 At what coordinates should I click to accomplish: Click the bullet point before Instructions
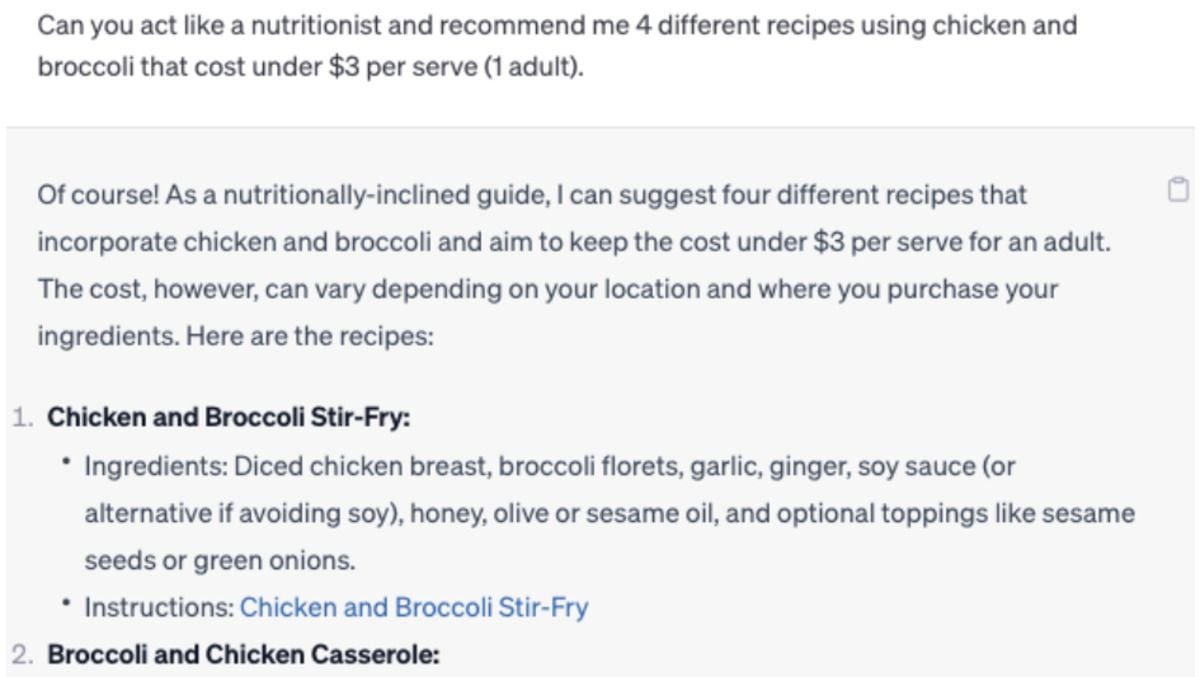coord(66,603)
